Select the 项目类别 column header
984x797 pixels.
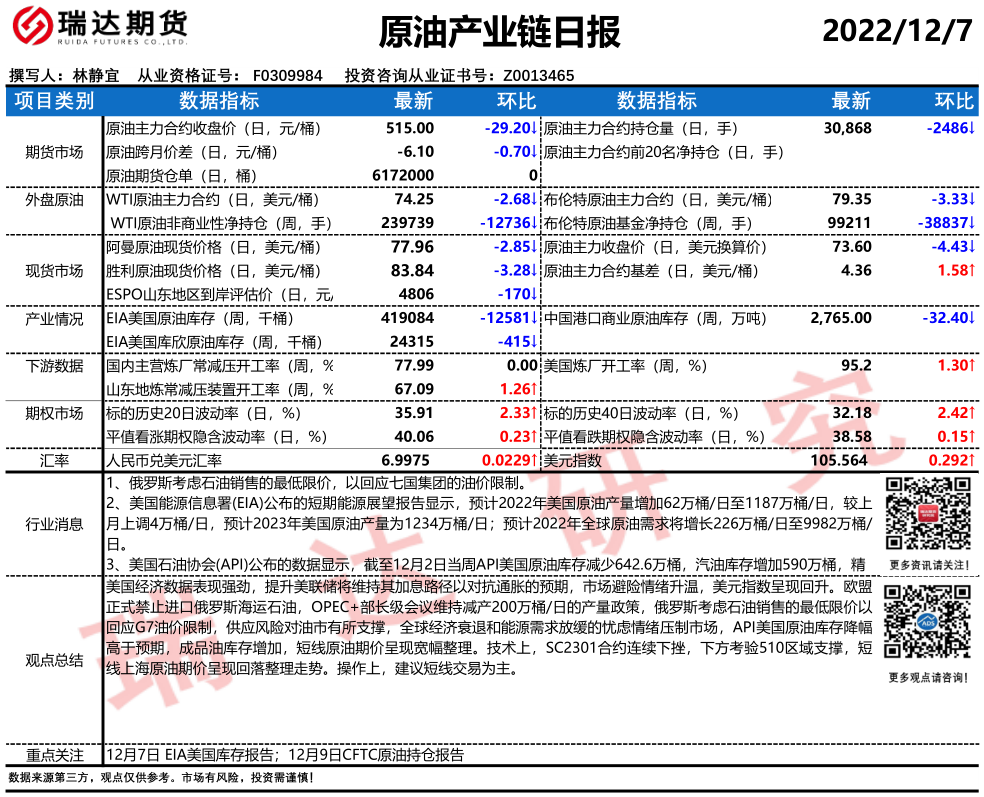(x=54, y=101)
